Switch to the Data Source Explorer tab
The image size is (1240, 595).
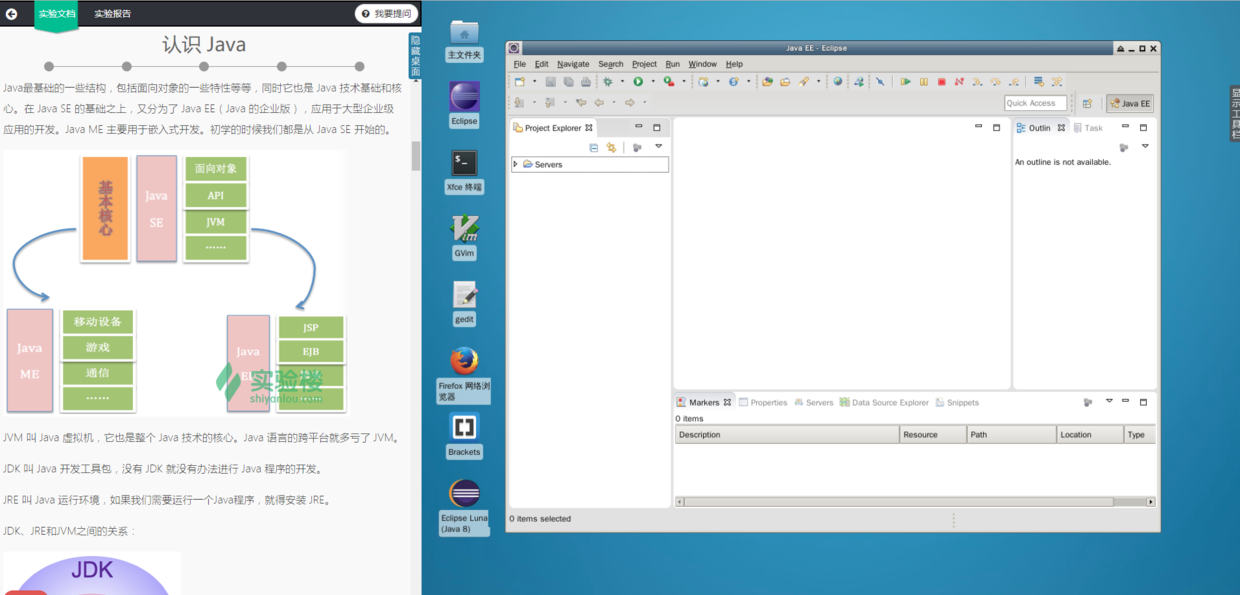tap(884, 403)
